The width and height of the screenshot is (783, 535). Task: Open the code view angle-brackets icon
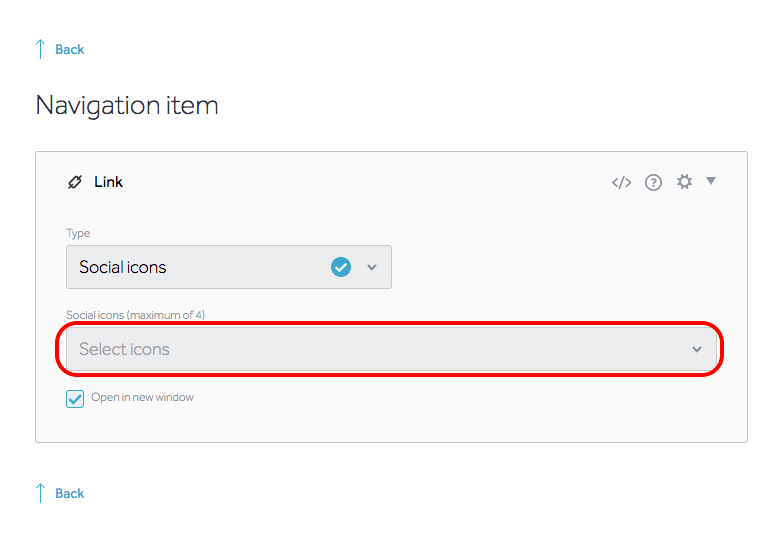click(x=621, y=183)
